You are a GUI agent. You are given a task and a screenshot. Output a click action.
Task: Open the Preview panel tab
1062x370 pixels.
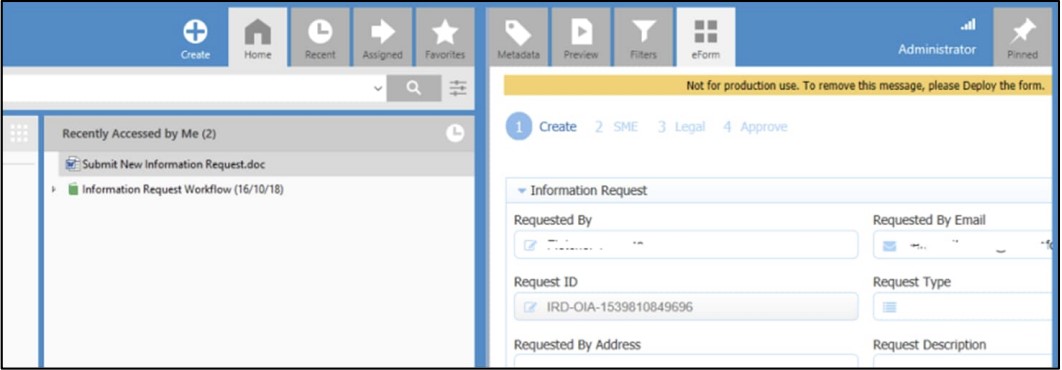coord(581,37)
